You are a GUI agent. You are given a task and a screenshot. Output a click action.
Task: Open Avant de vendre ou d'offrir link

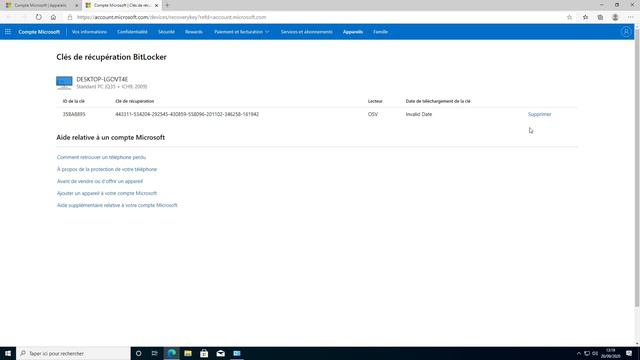100,181
